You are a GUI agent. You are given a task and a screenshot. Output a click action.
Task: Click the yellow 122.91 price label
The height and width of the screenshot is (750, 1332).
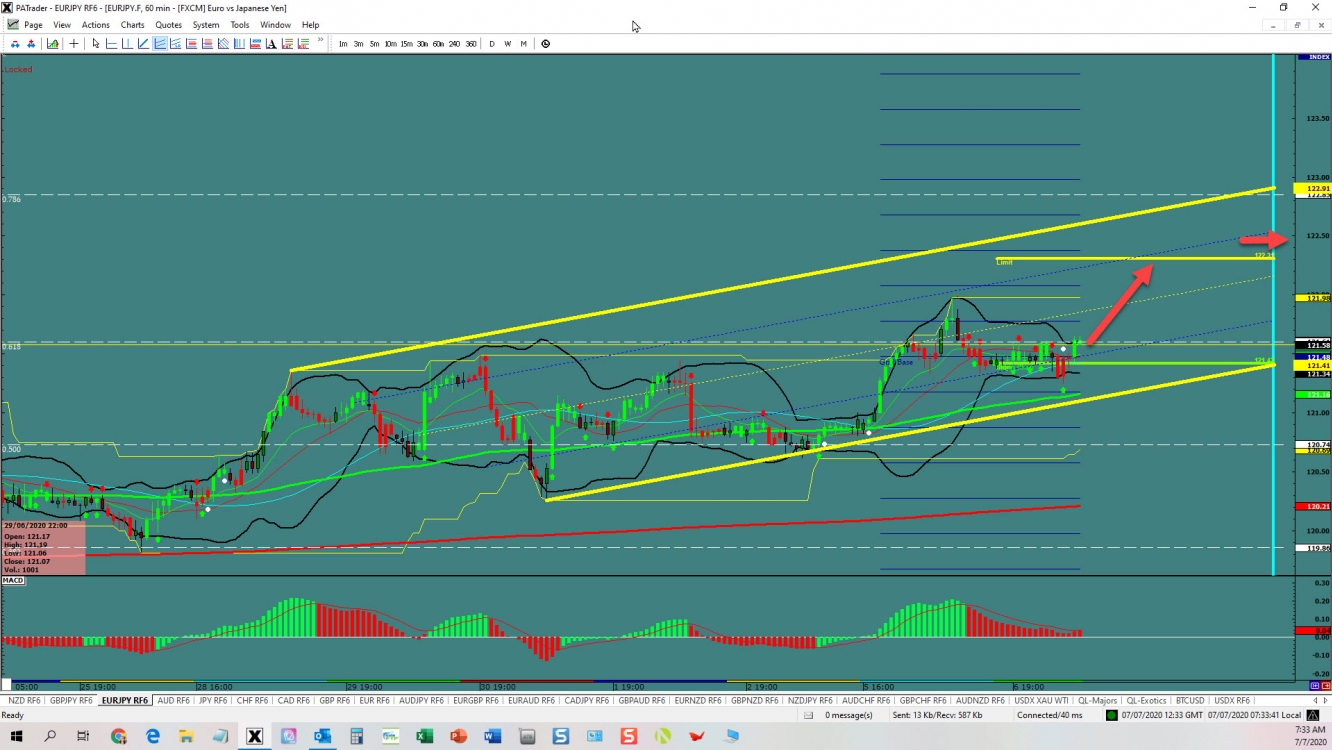click(x=1311, y=188)
